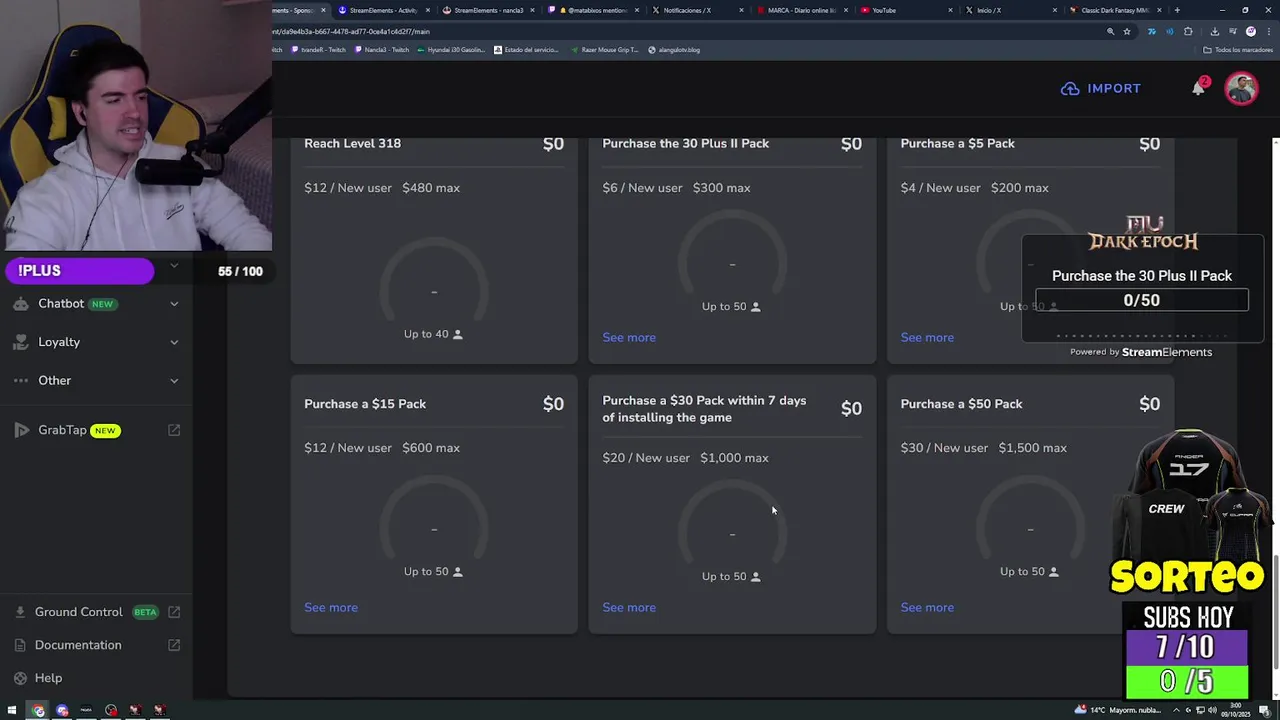Screen dimensions: 1280x720
Task: Open the alangulotv.blog bookmark
Action: point(674,50)
